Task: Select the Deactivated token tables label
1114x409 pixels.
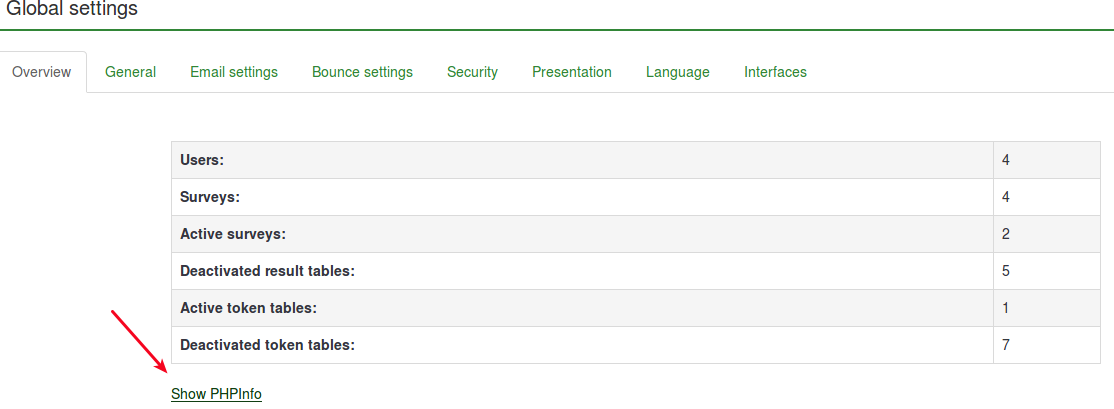Action: point(267,345)
